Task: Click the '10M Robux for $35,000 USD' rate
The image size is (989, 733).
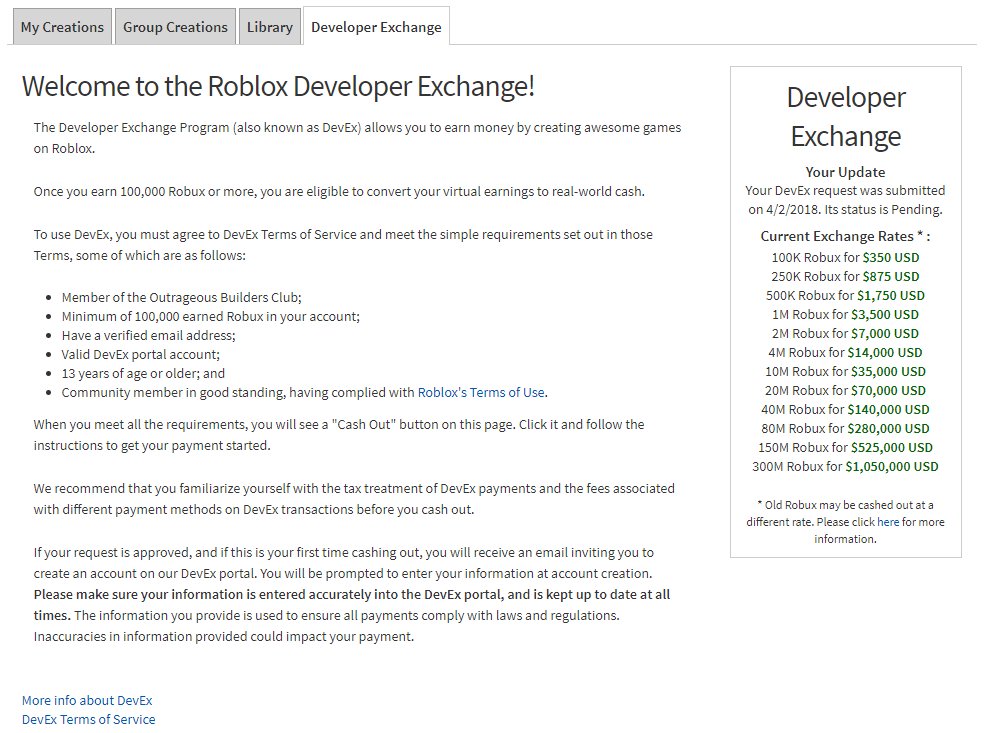Action: 845,371
